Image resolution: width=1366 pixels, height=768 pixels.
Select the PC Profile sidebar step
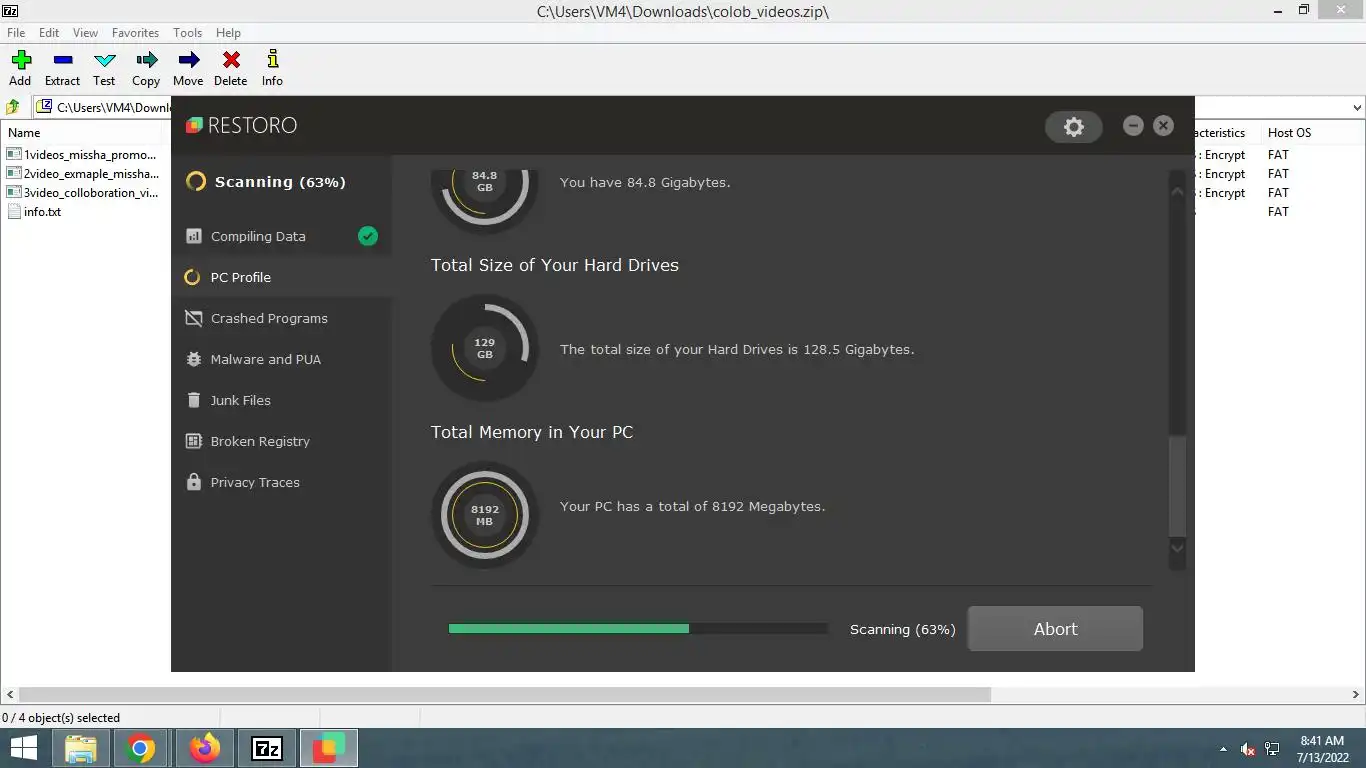281,277
